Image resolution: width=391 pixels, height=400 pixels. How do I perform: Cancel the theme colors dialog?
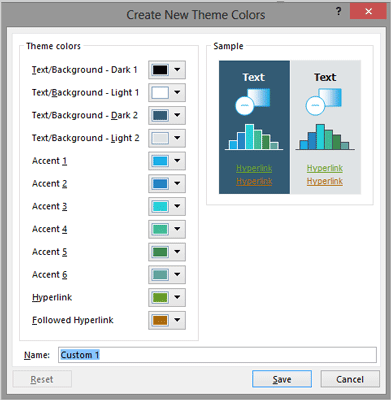click(350, 379)
